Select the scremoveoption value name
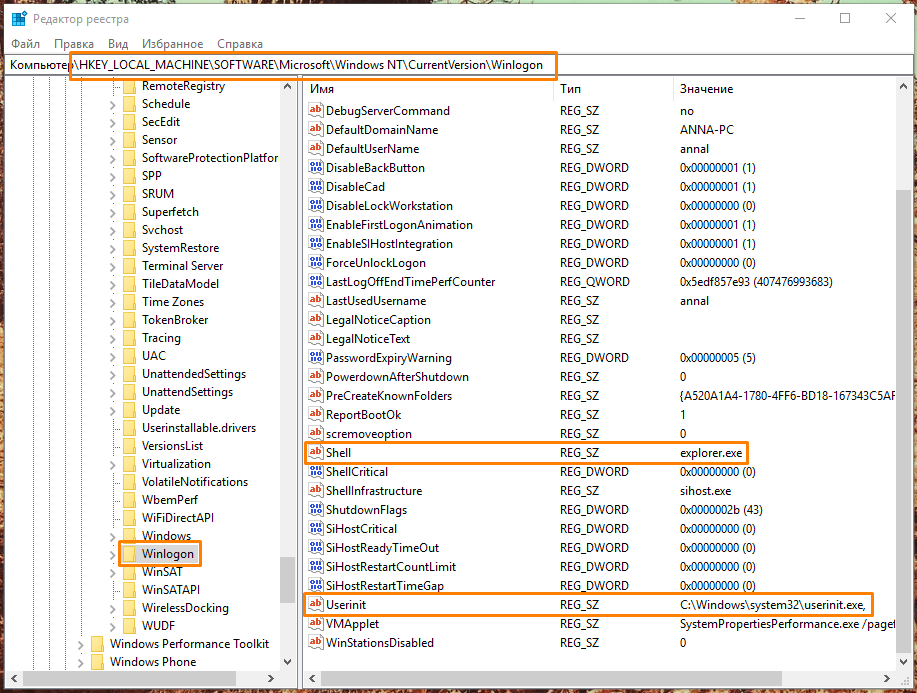The image size is (917, 693). point(368,434)
